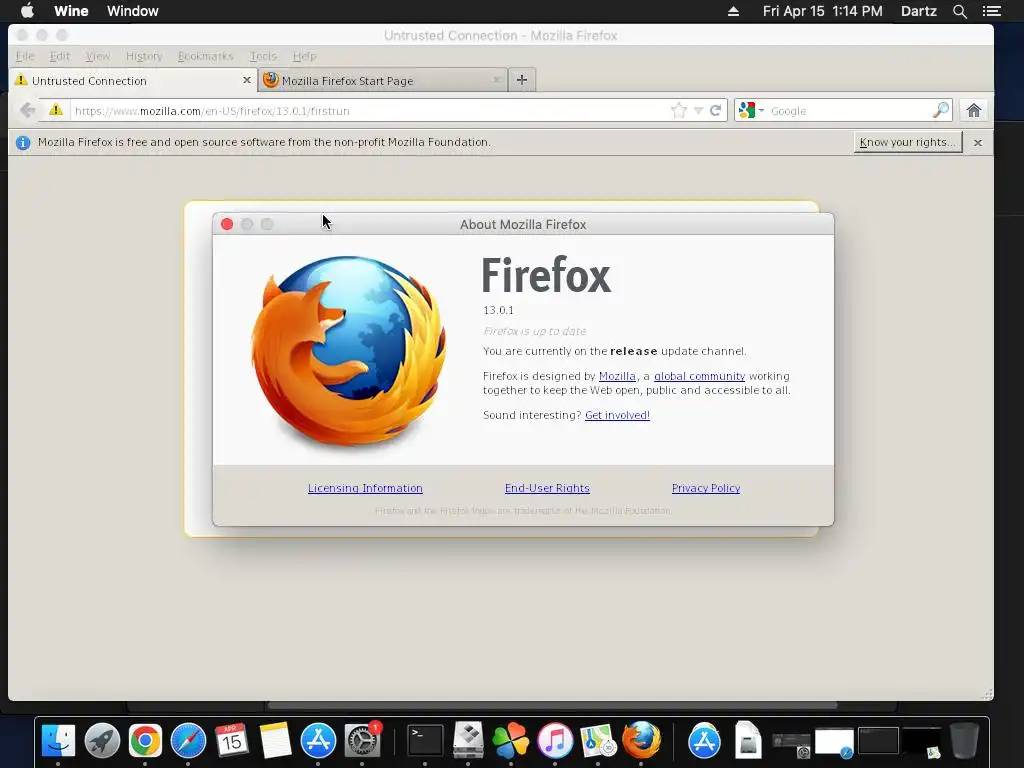This screenshot has height=768, width=1024.
Task: Go to home page via house icon
Action: tap(974, 110)
